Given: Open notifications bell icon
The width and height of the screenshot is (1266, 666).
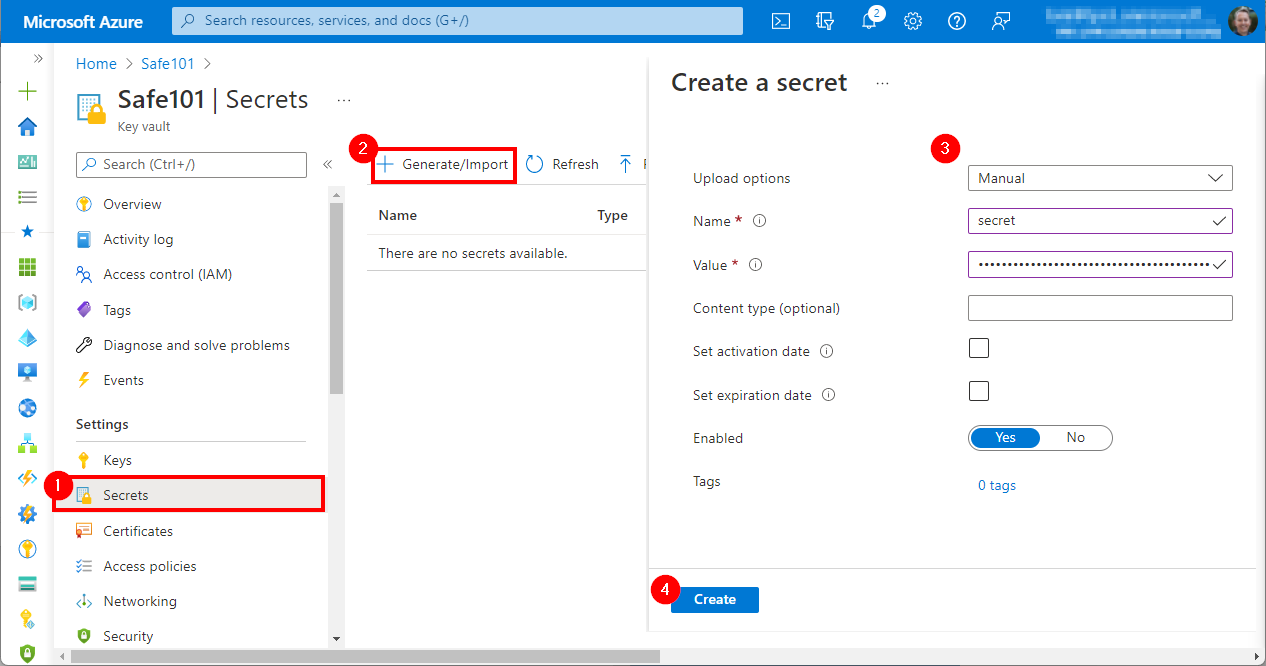Looking at the screenshot, I should pos(870,21).
